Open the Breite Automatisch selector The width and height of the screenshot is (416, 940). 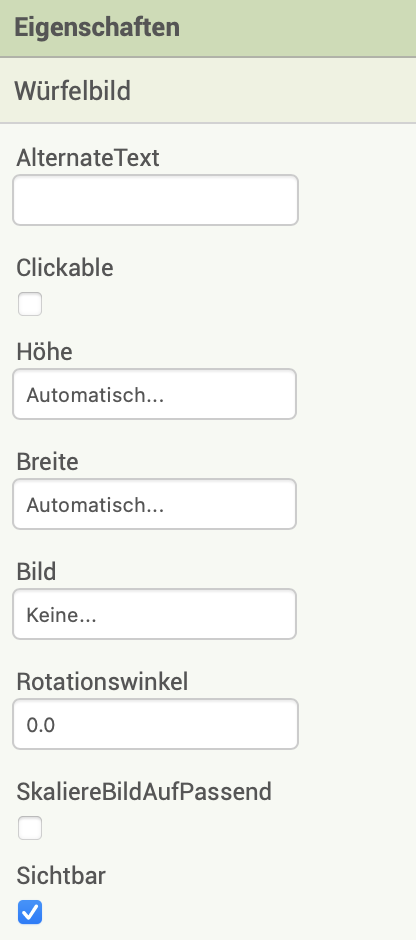coord(155,504)
